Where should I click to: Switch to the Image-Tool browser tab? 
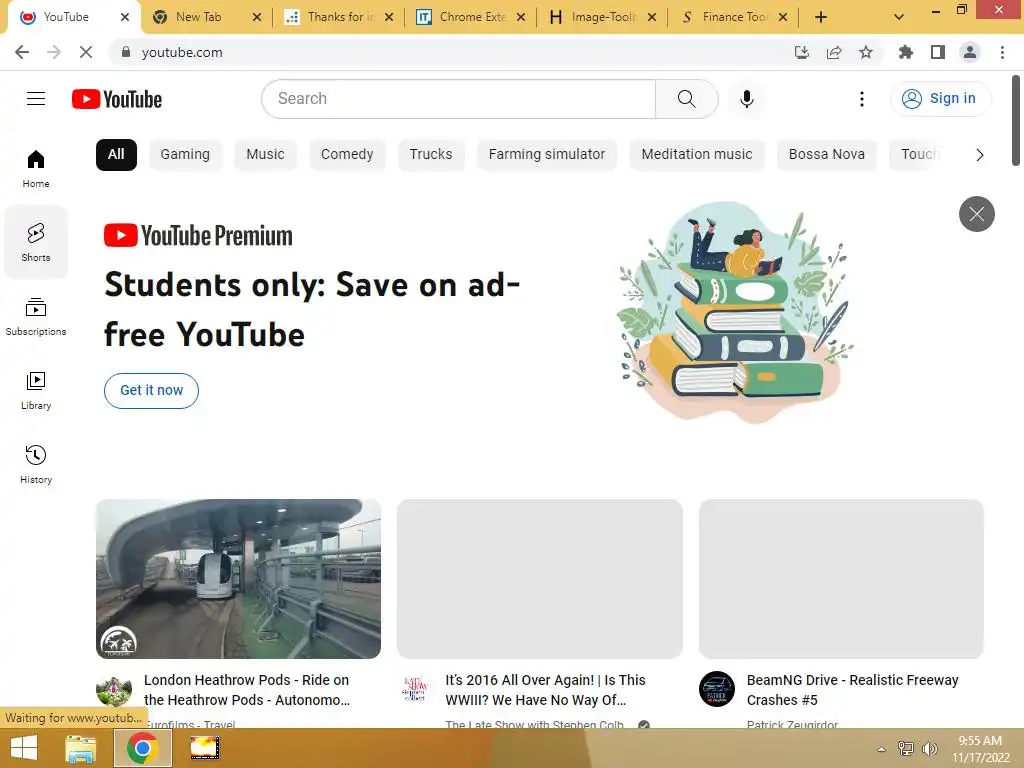pos(603,18)
